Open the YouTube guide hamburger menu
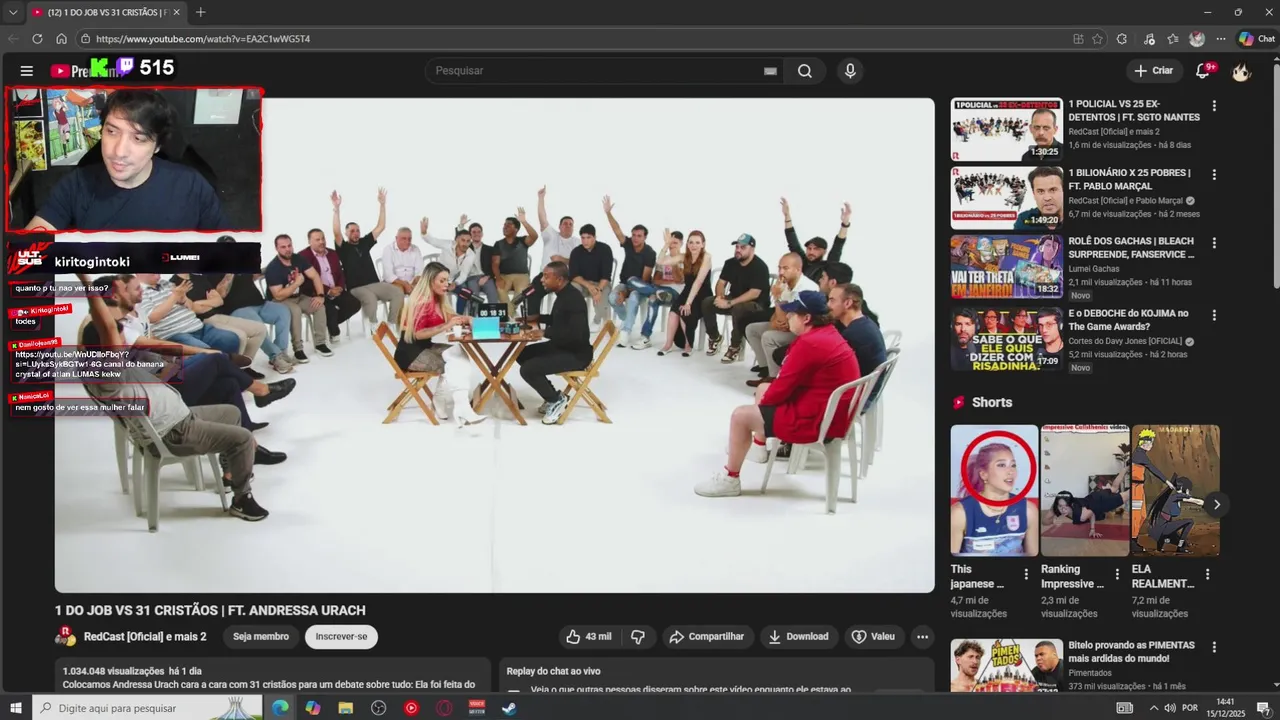Image resolution: width=1280 pixels, height=720 pixels. 27,71
